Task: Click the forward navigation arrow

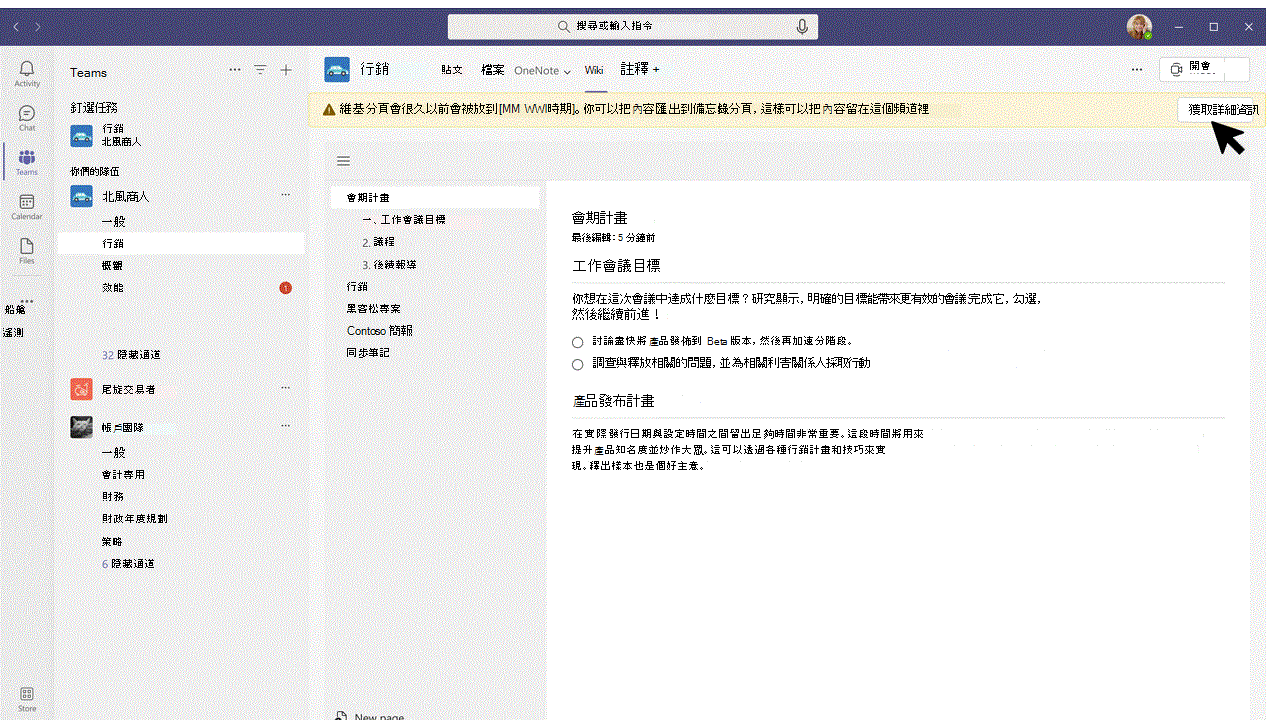Action: click(x=38, y=26)
